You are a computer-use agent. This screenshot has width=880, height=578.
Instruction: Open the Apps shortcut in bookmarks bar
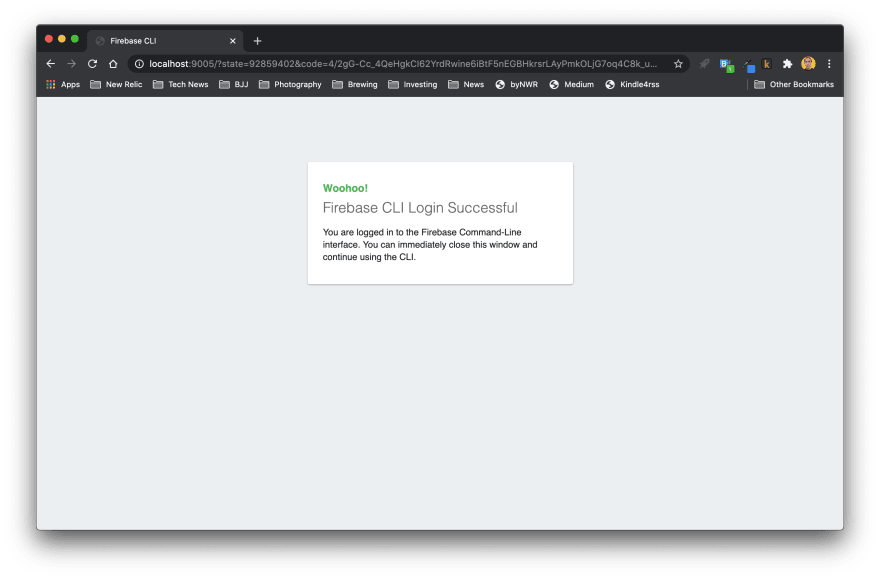point(63,85)
